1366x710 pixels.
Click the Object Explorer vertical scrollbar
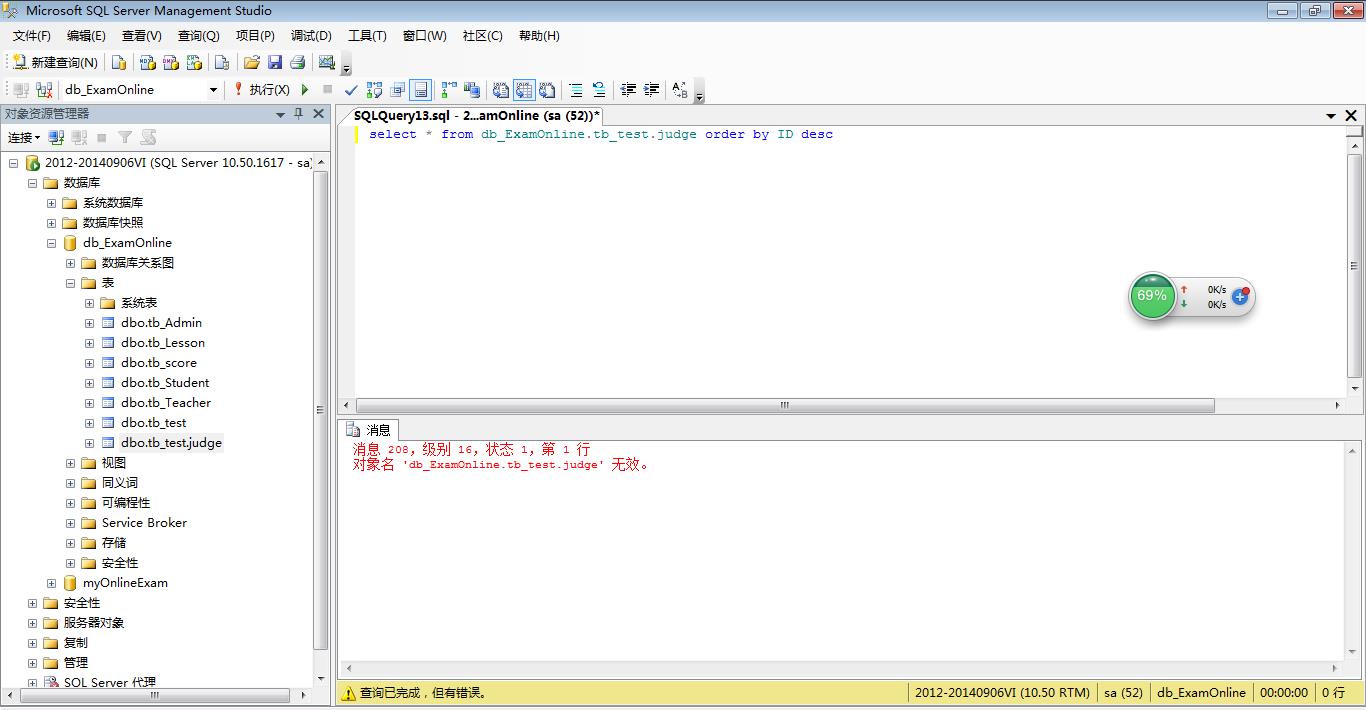(320, 410)
